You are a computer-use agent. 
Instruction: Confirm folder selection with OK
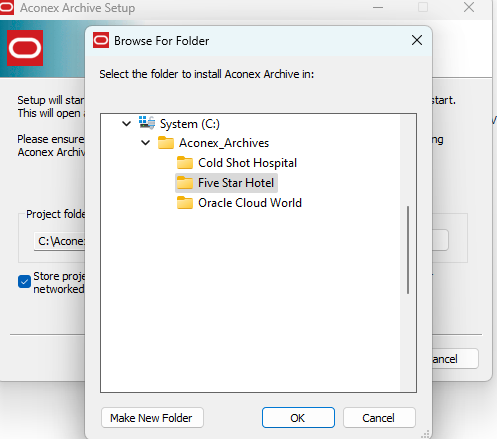click(x=298, y=418)
